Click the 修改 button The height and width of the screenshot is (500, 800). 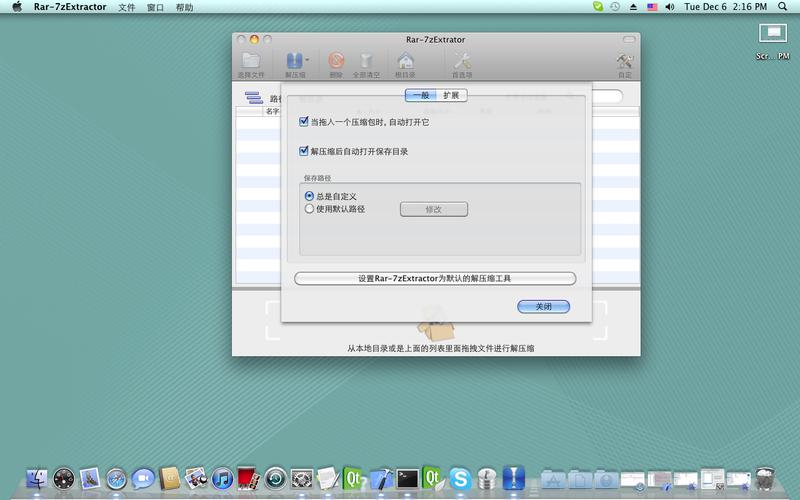(x=434, y=209)
